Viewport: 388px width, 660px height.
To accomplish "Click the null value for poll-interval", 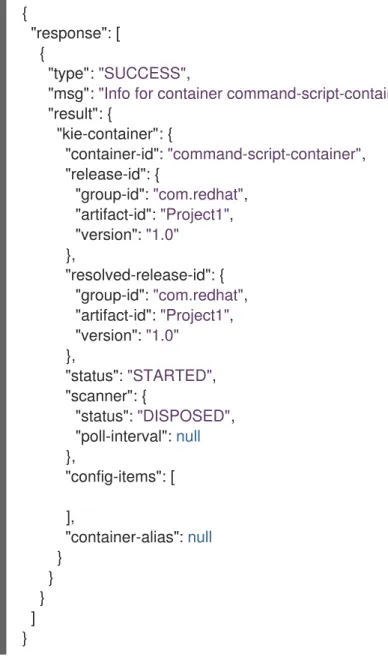I will 188,436.
